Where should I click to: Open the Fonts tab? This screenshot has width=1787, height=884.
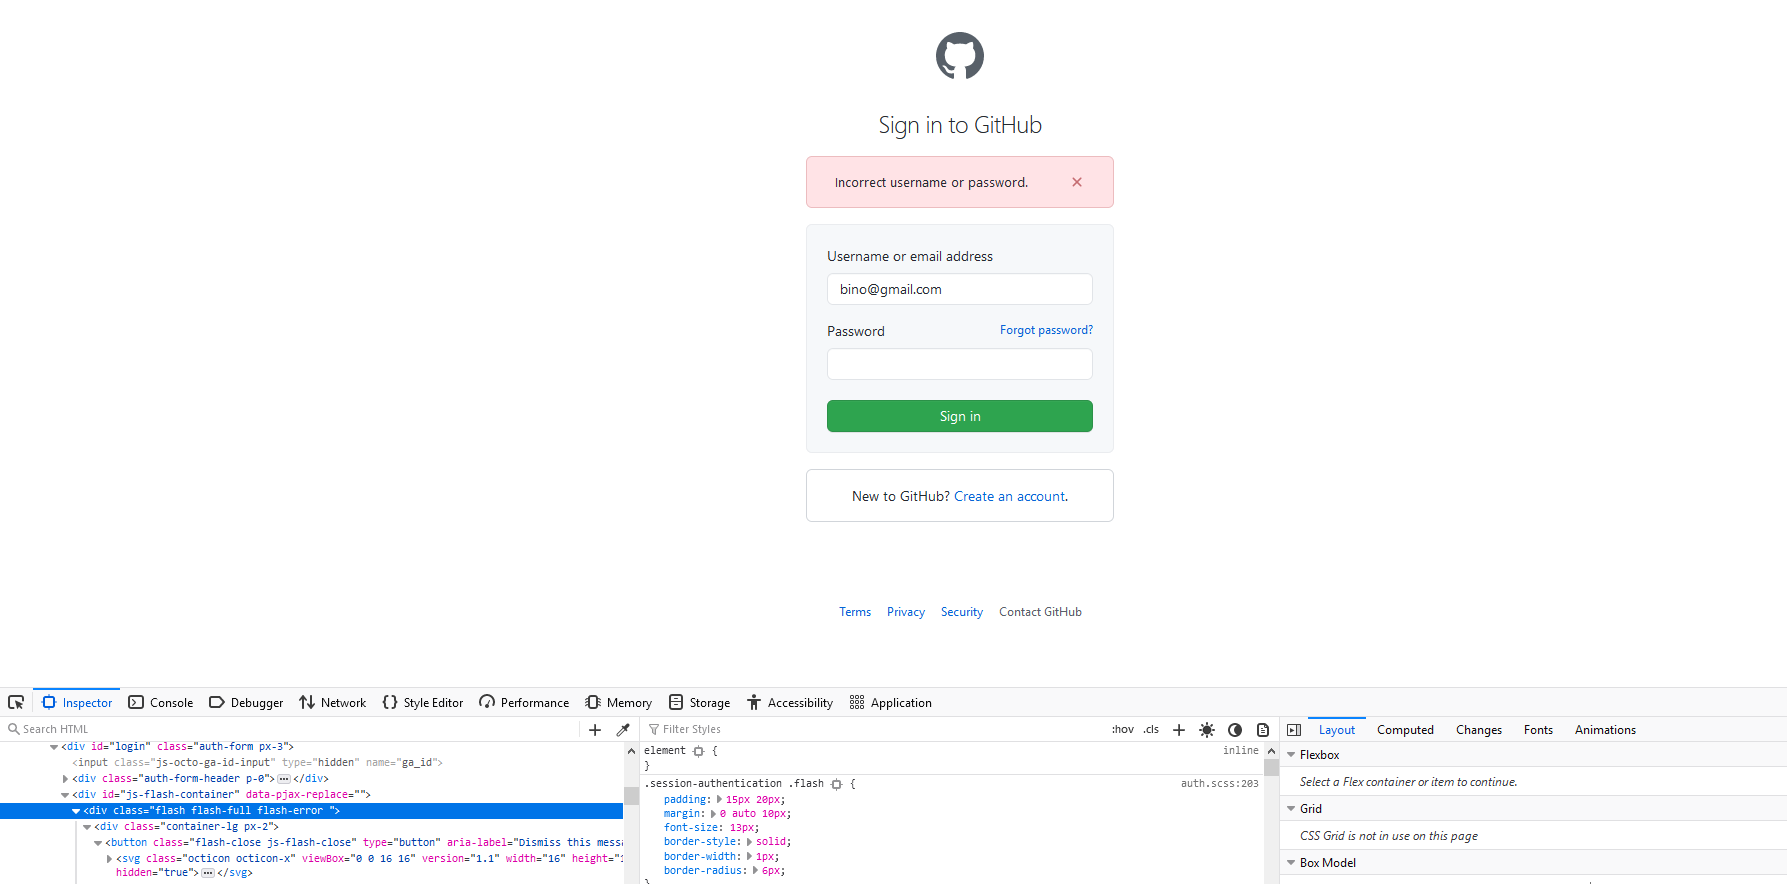pos(1538,729)
